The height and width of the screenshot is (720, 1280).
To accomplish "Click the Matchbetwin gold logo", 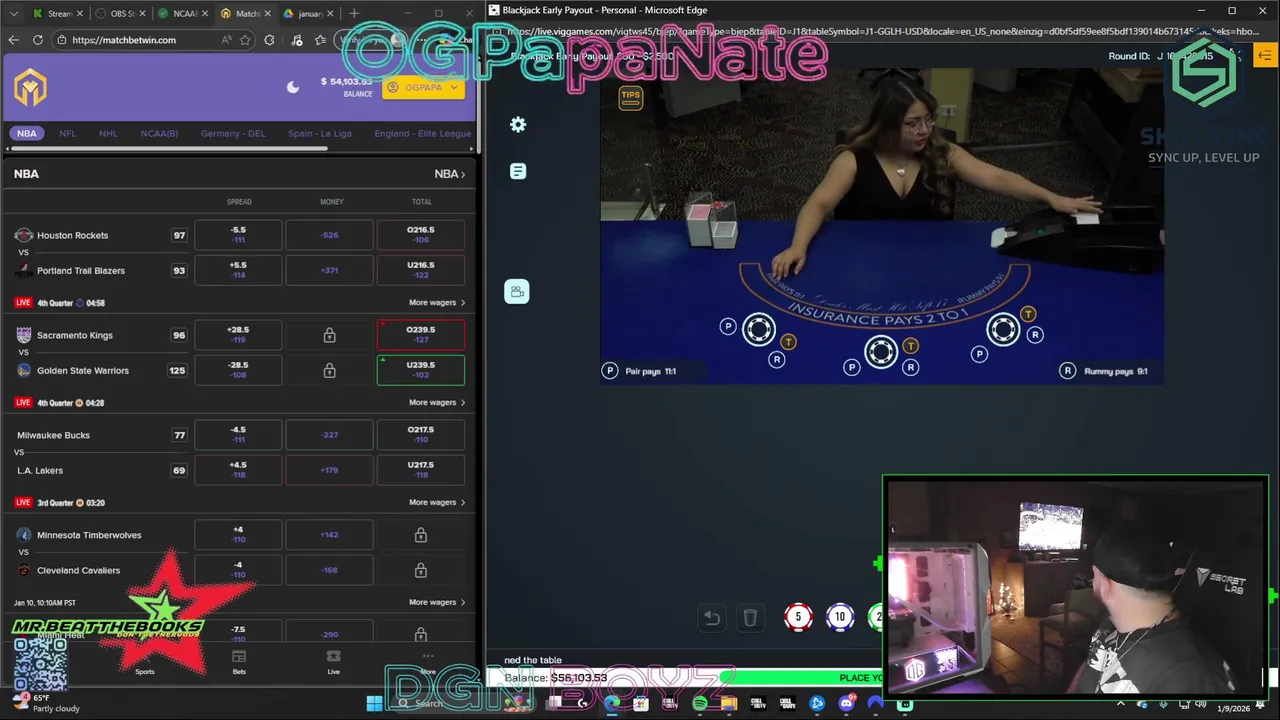I will pos(31,87).
